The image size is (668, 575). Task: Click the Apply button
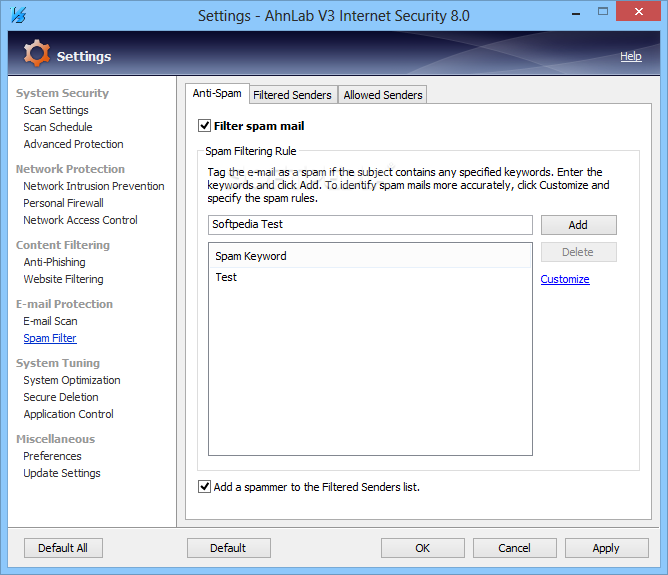(607, 548)
